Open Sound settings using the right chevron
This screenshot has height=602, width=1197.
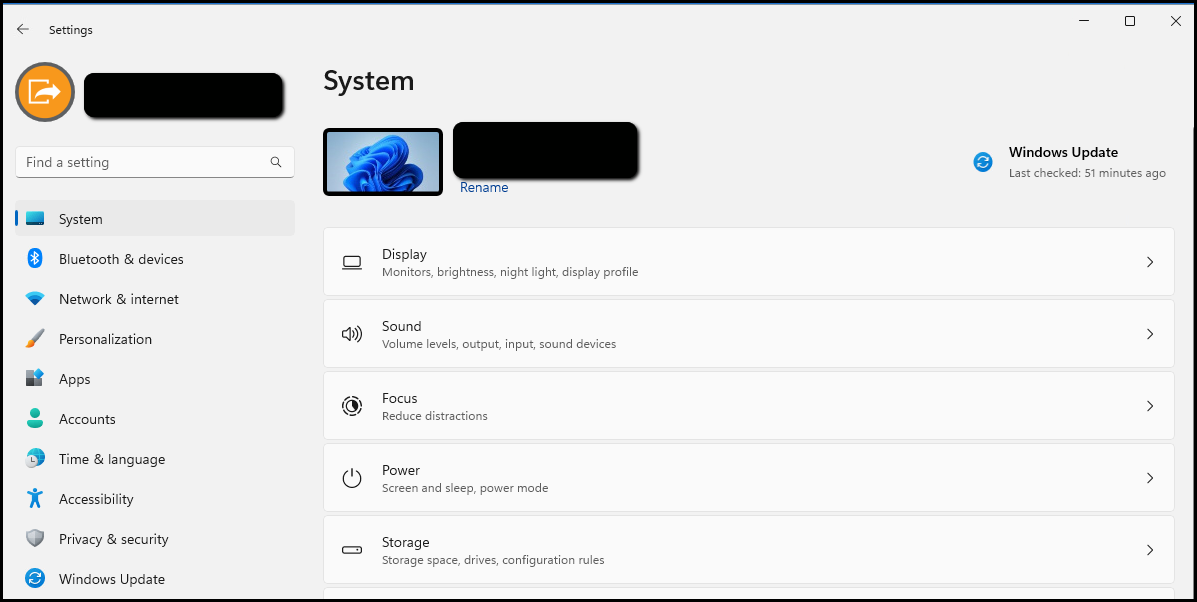click(x=1149, y=334)
